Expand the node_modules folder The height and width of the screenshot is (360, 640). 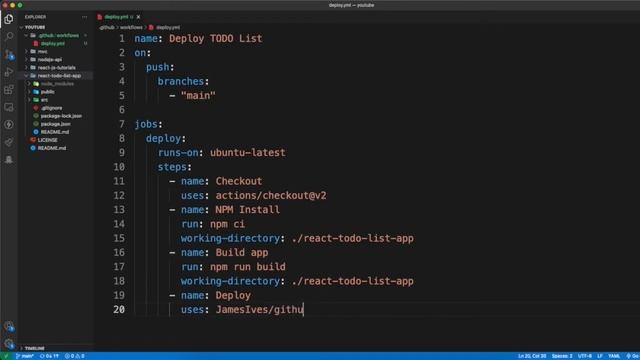[57, 84]
